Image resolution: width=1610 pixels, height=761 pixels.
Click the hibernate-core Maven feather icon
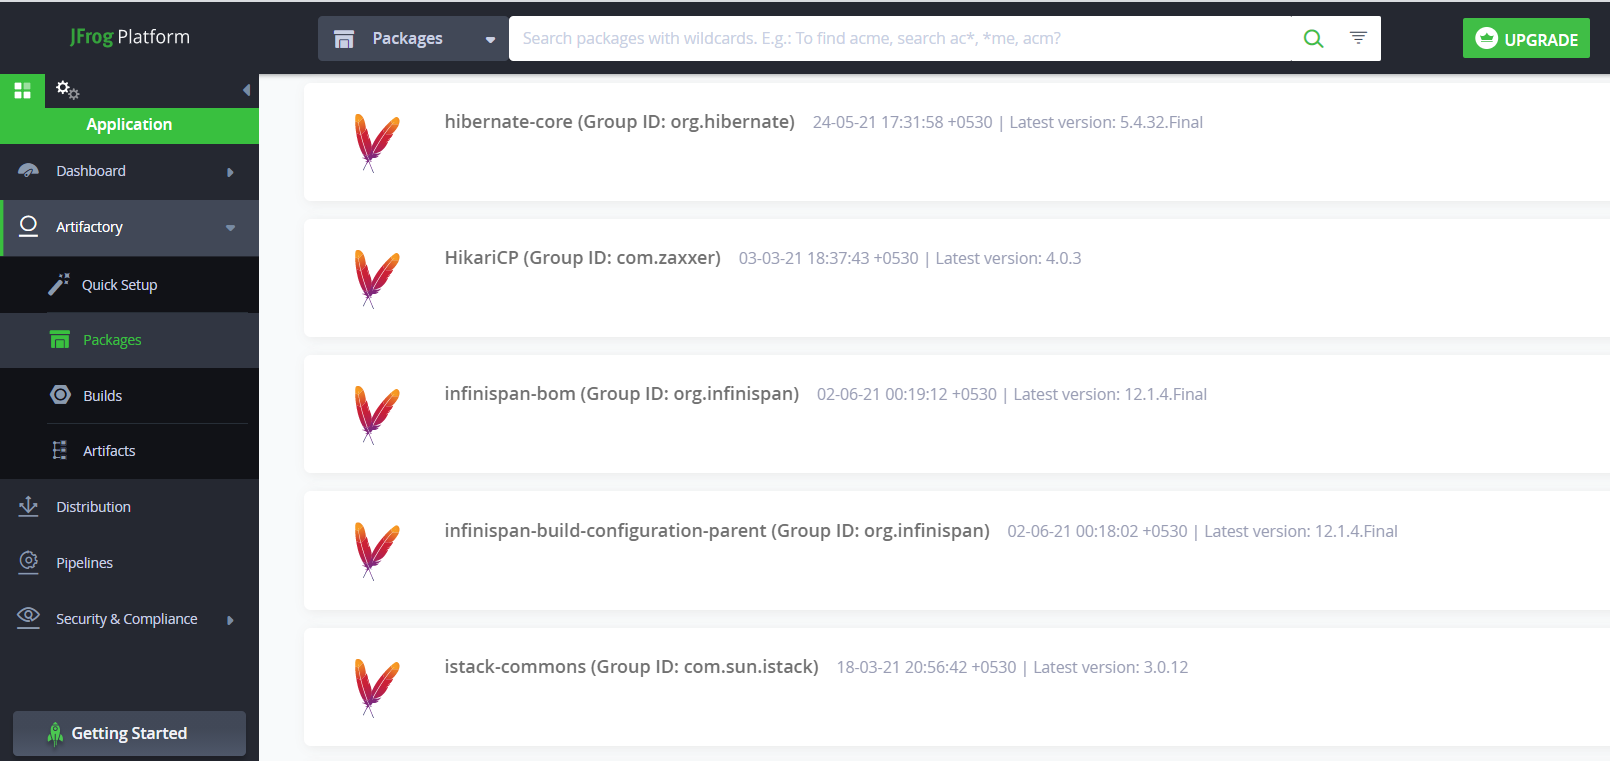(x=376, y=142)
